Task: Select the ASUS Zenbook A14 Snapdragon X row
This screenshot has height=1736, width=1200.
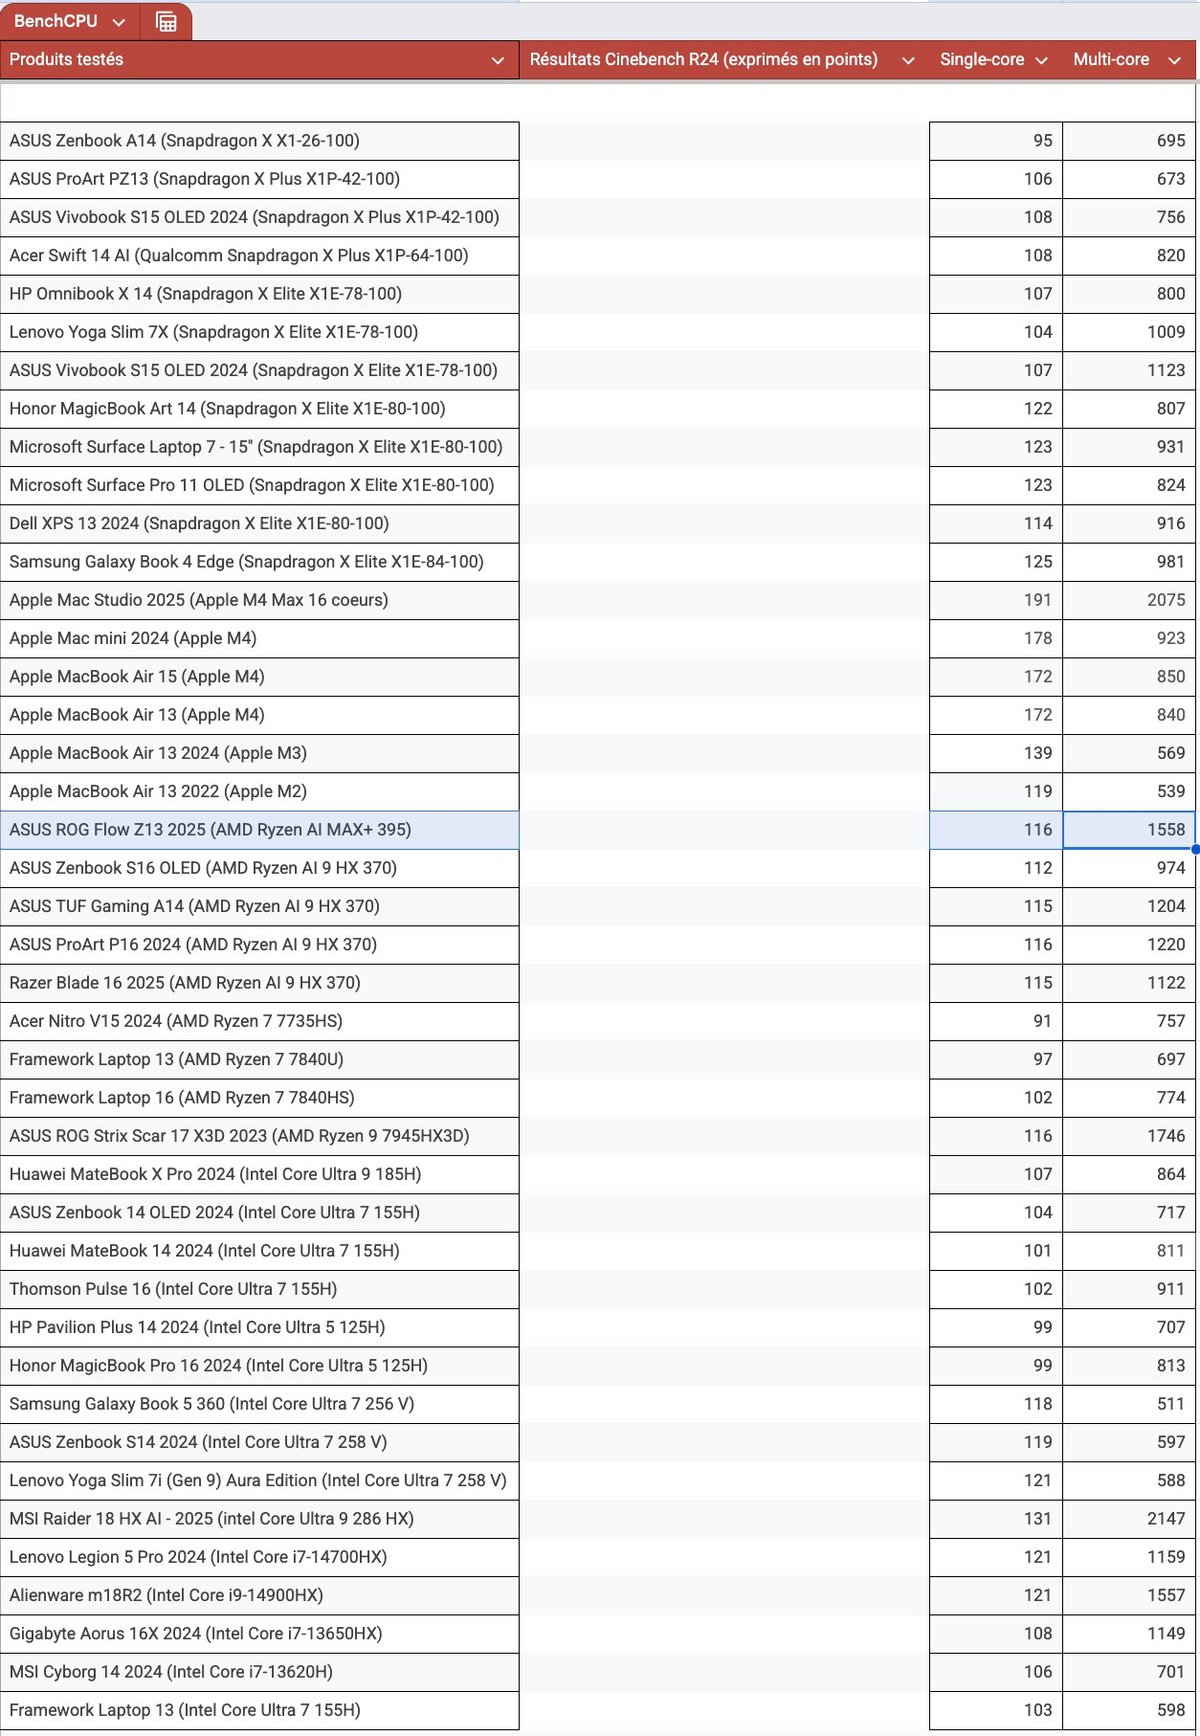Action: pos(260,141)
